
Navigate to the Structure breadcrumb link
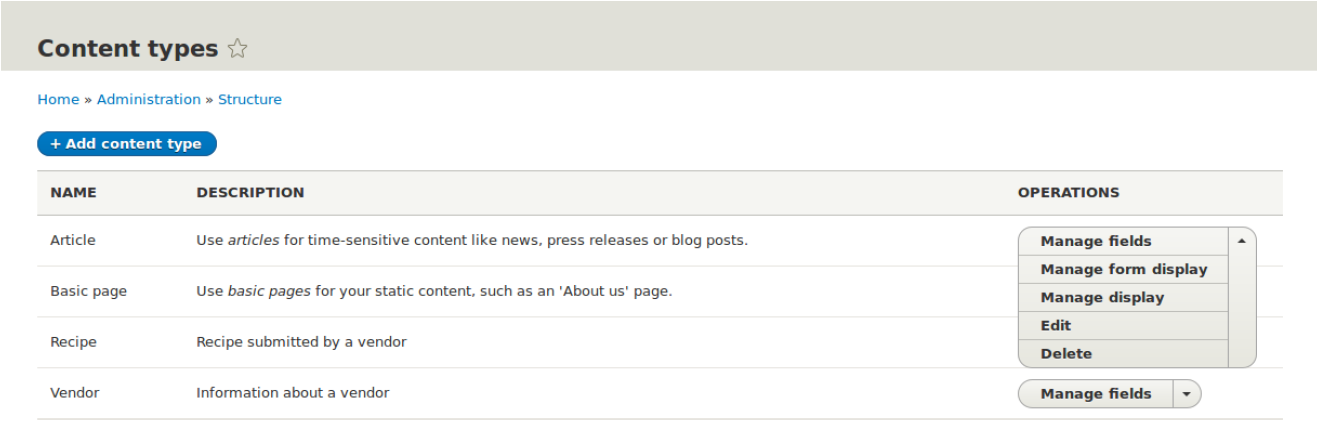point(250,99)
